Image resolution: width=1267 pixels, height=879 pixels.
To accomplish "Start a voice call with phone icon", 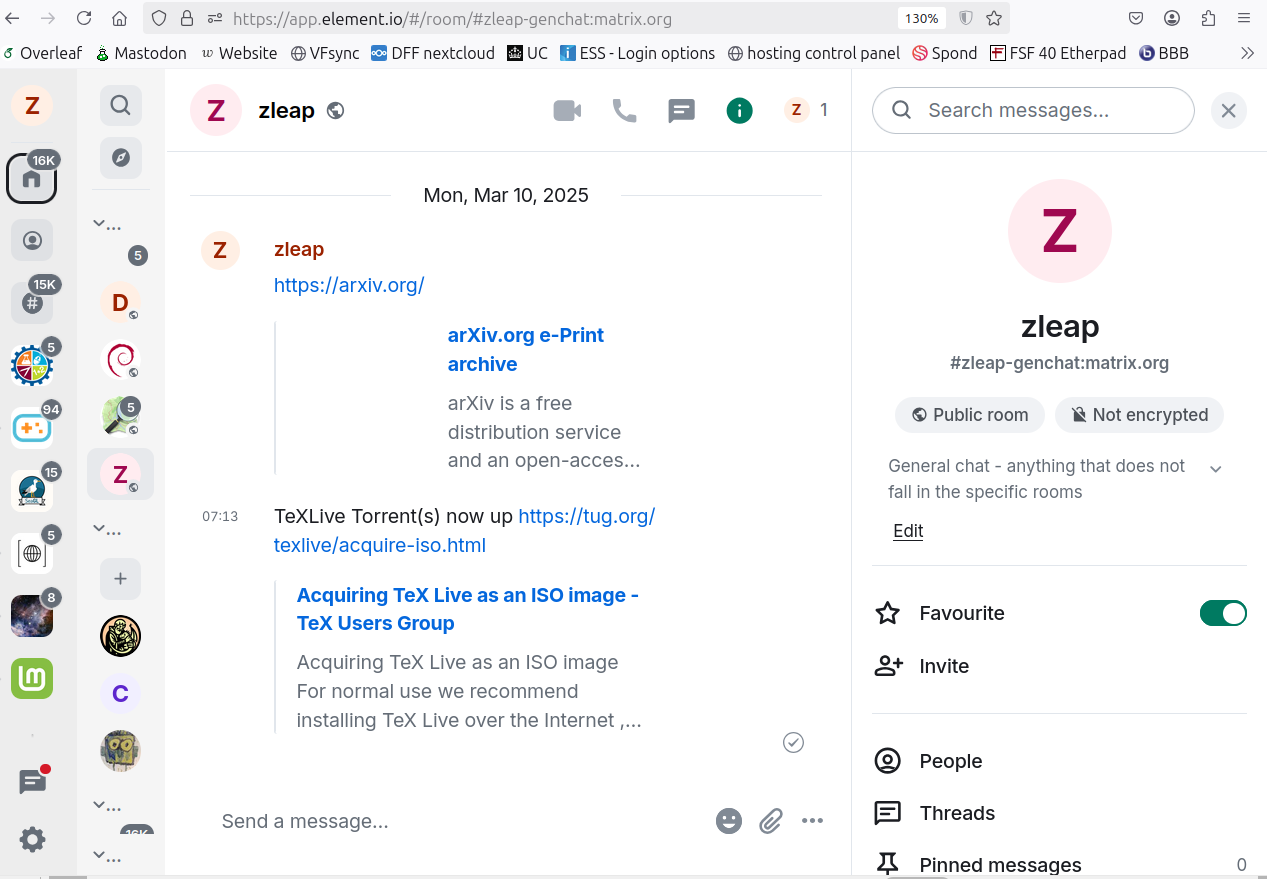I will click(624, 111).
